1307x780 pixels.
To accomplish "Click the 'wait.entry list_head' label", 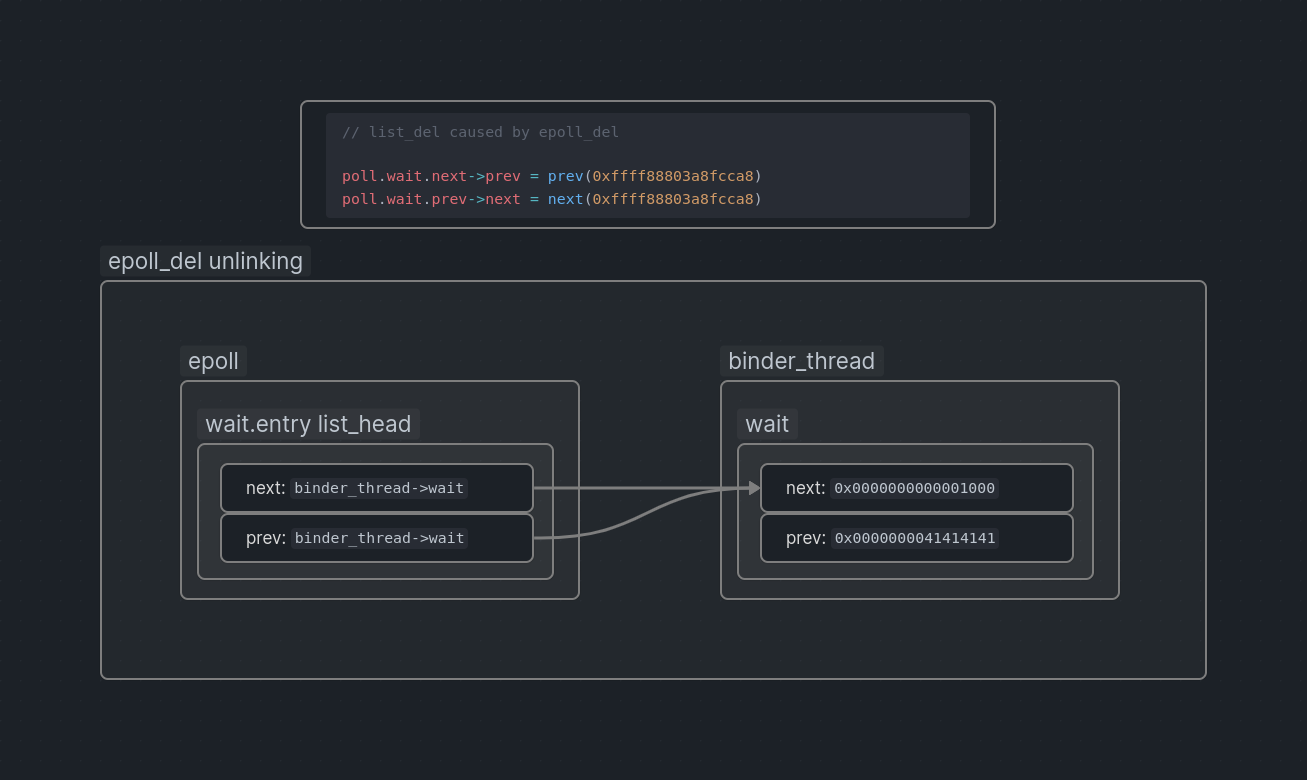I will 308,424.
